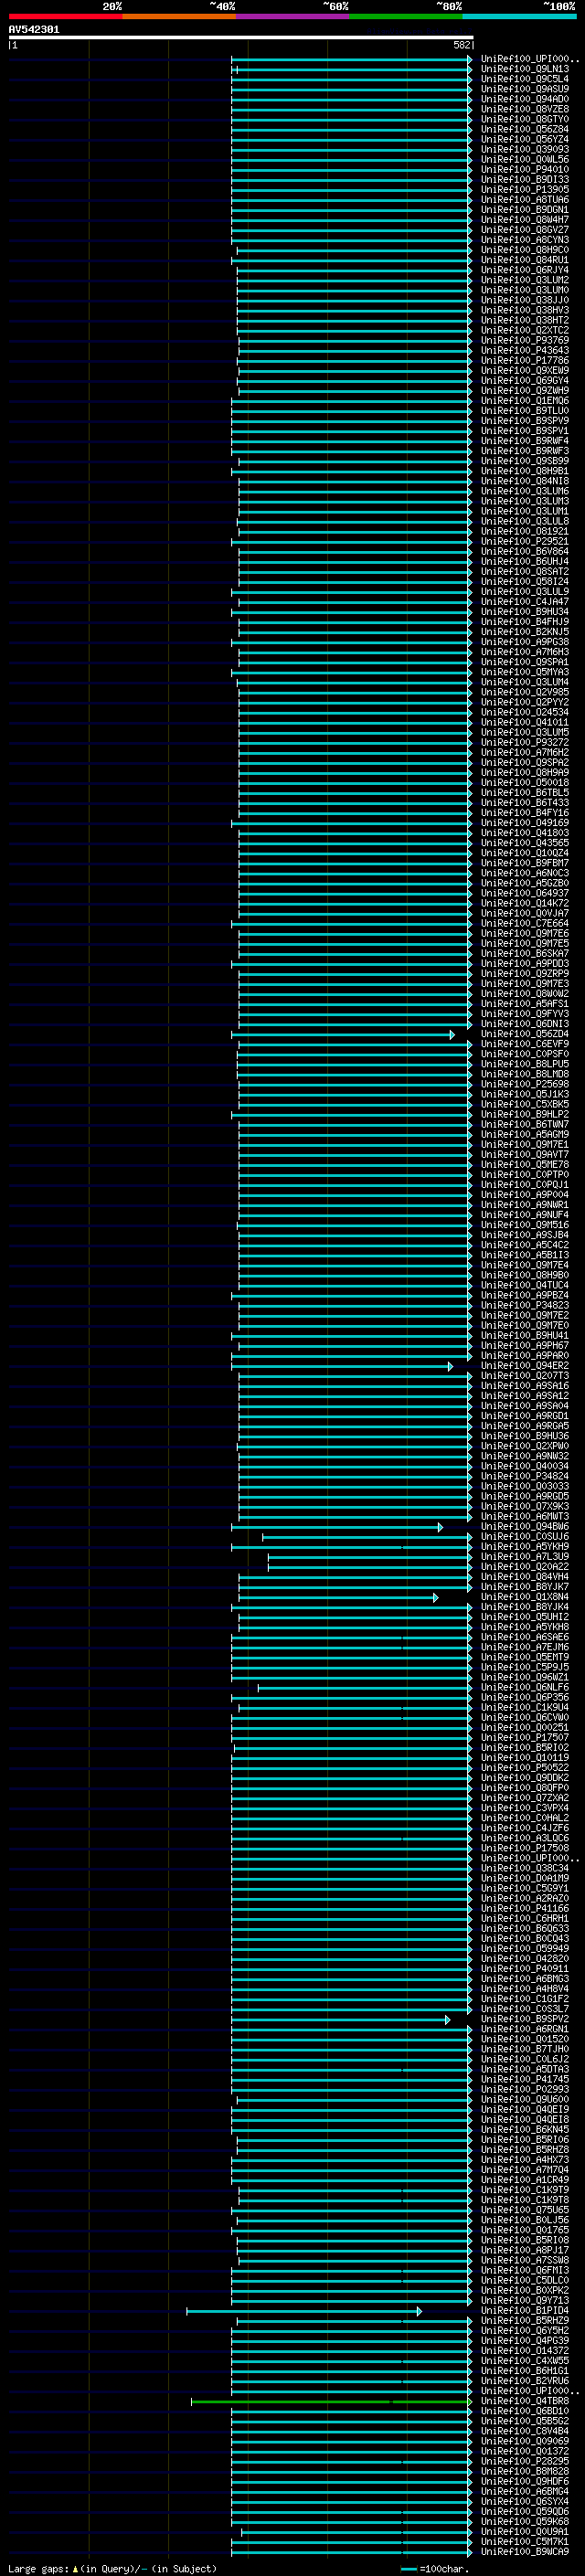This screenshot has height=2576, width=585.
Task: Select hit label UniRef100_A7L3U9
Action: coord(525,1557)
